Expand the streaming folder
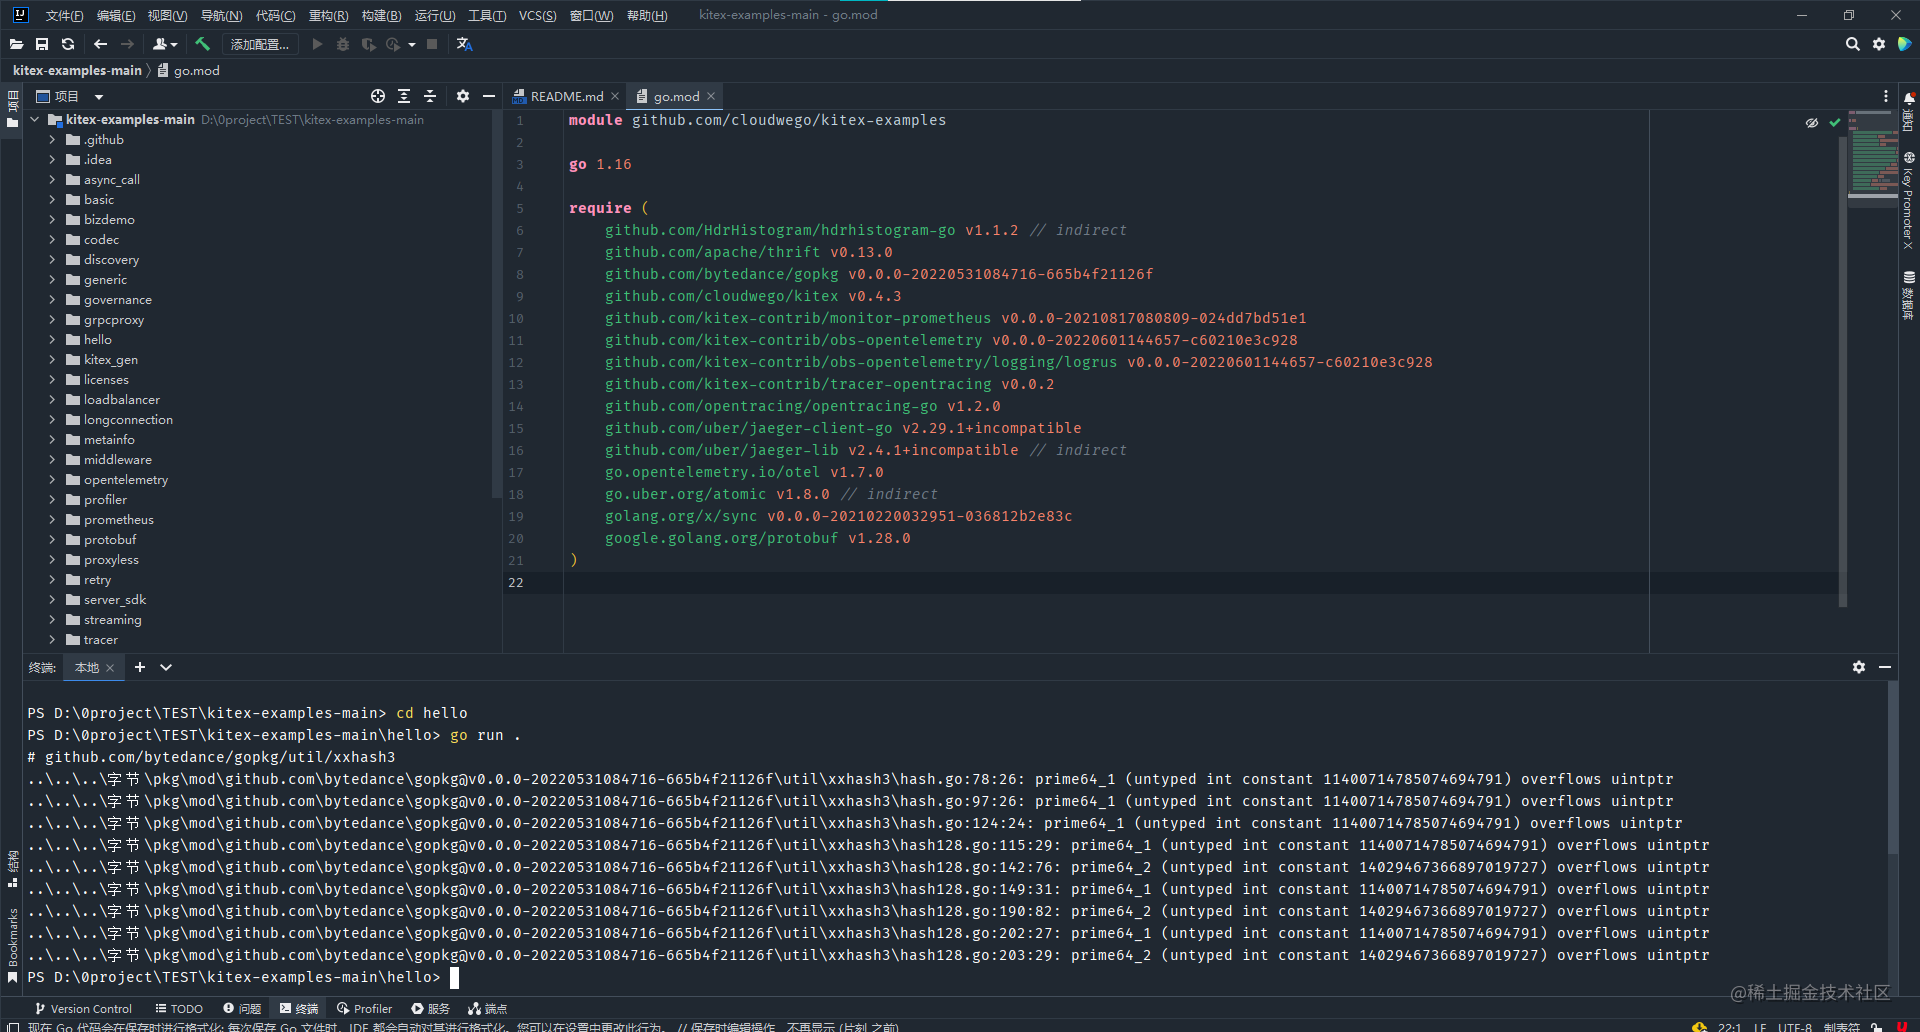This screenshot has height=1032, width=1920. pos(52,620)
